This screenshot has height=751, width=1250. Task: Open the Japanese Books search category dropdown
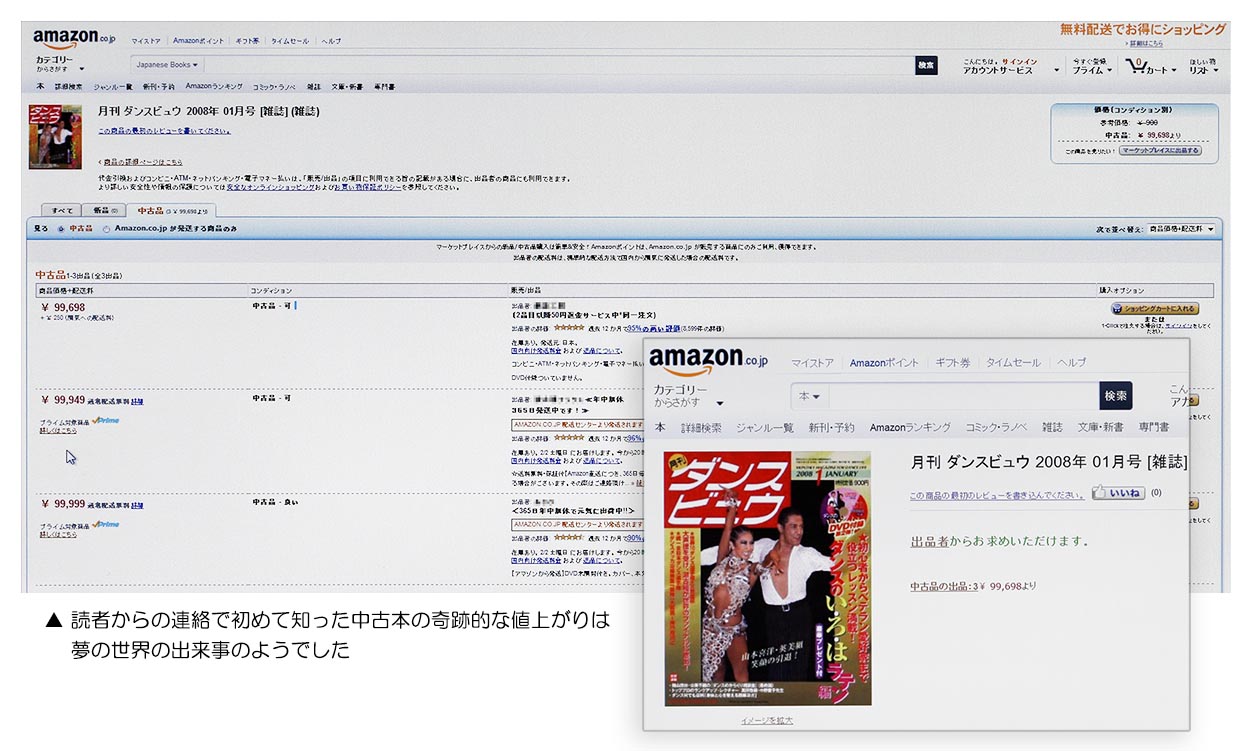tap(167, 65)
